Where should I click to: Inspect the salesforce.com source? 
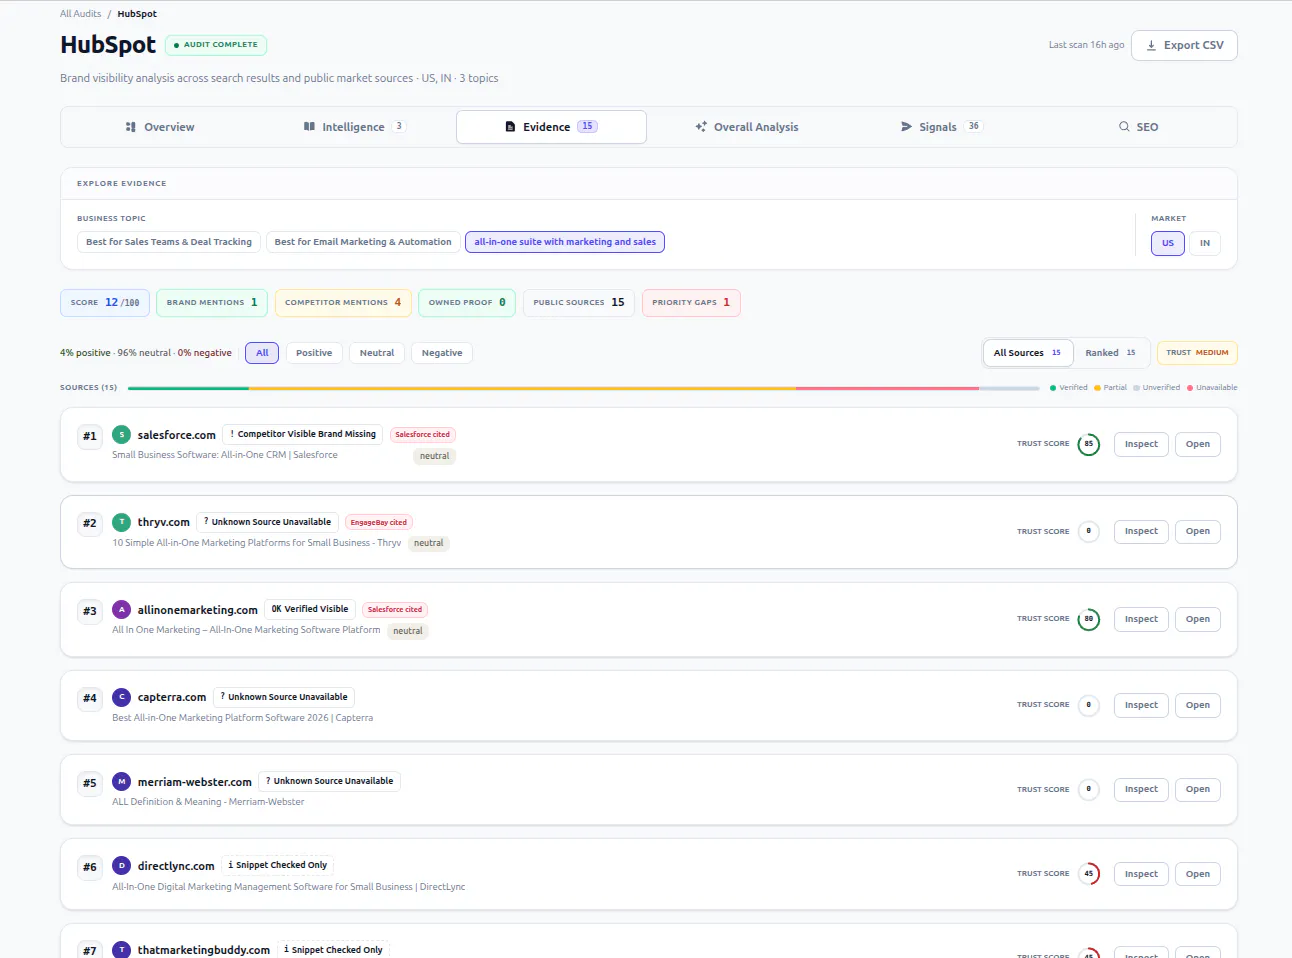pyautogui.click(x=1141, y=444)
